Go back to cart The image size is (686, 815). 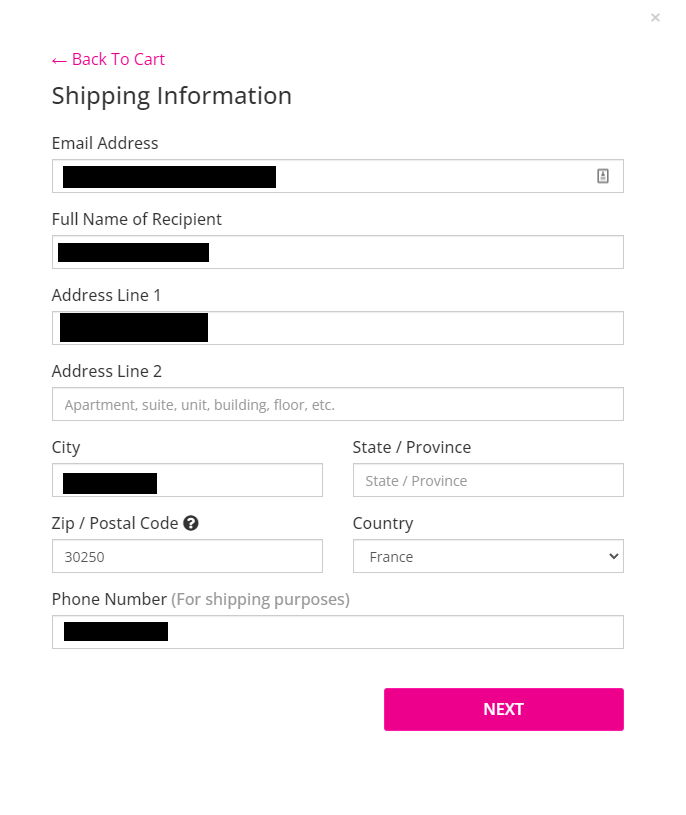click(x=108, y=59)
